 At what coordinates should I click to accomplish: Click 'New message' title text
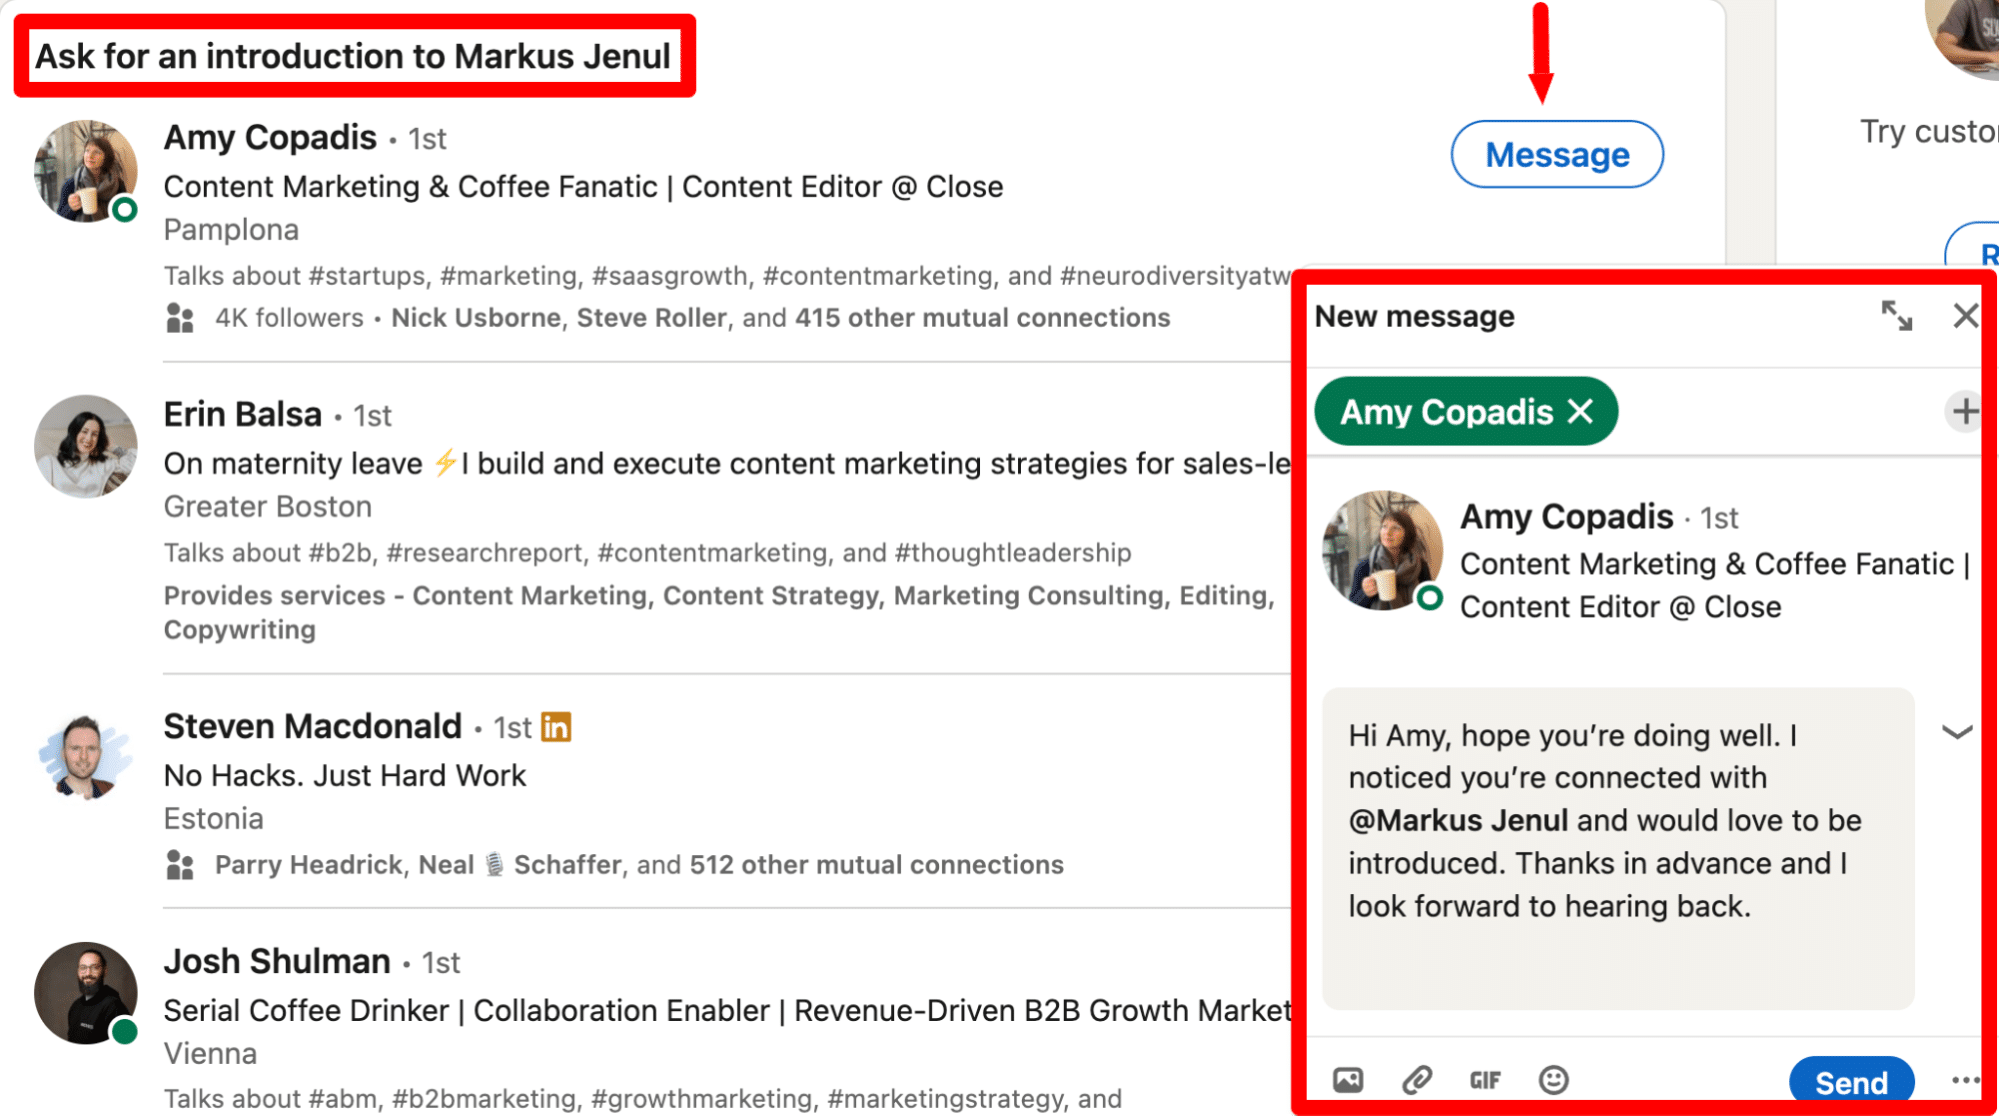[1414, 316]
